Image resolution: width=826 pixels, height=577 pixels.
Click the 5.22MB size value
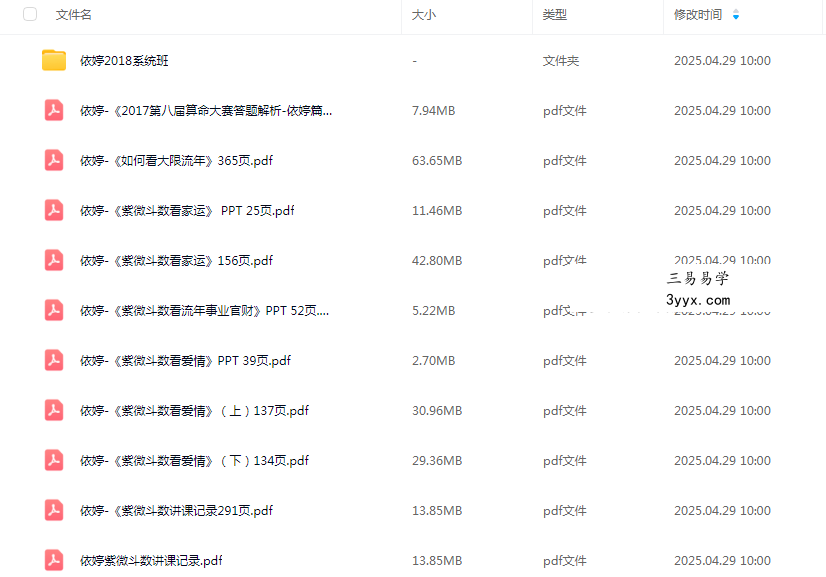434,311
